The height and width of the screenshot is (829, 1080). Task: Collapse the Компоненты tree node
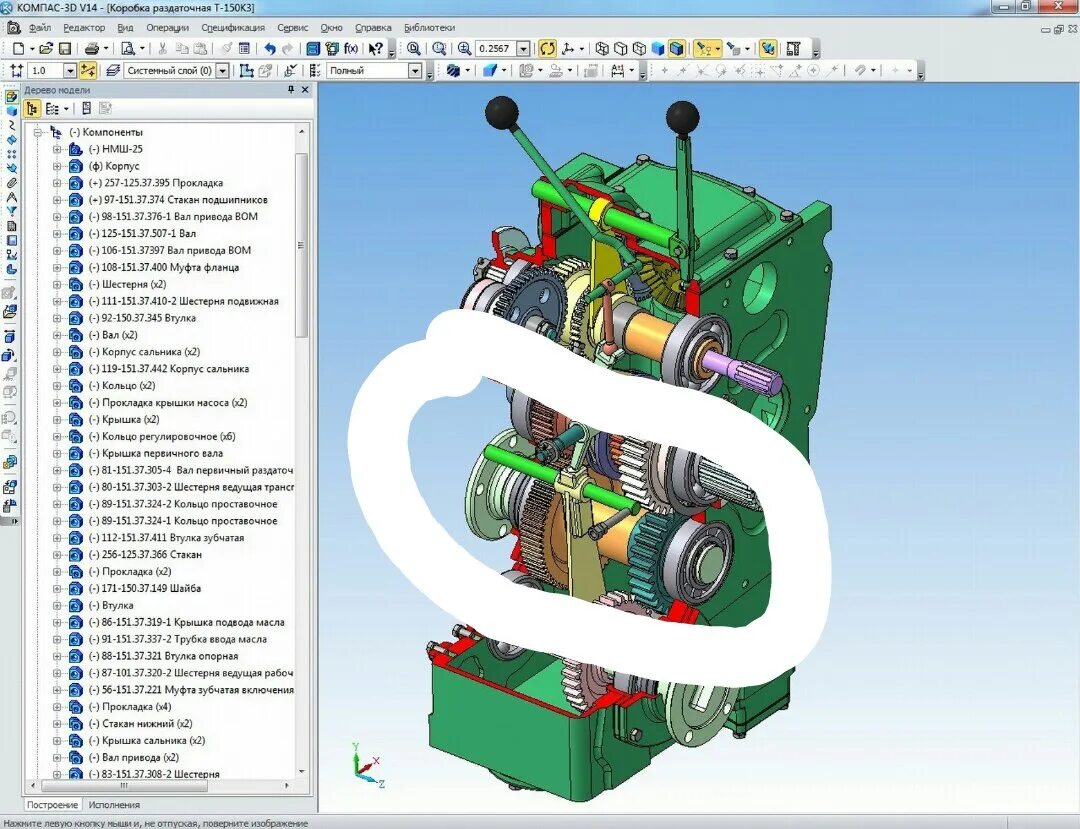tap(38, 132)
